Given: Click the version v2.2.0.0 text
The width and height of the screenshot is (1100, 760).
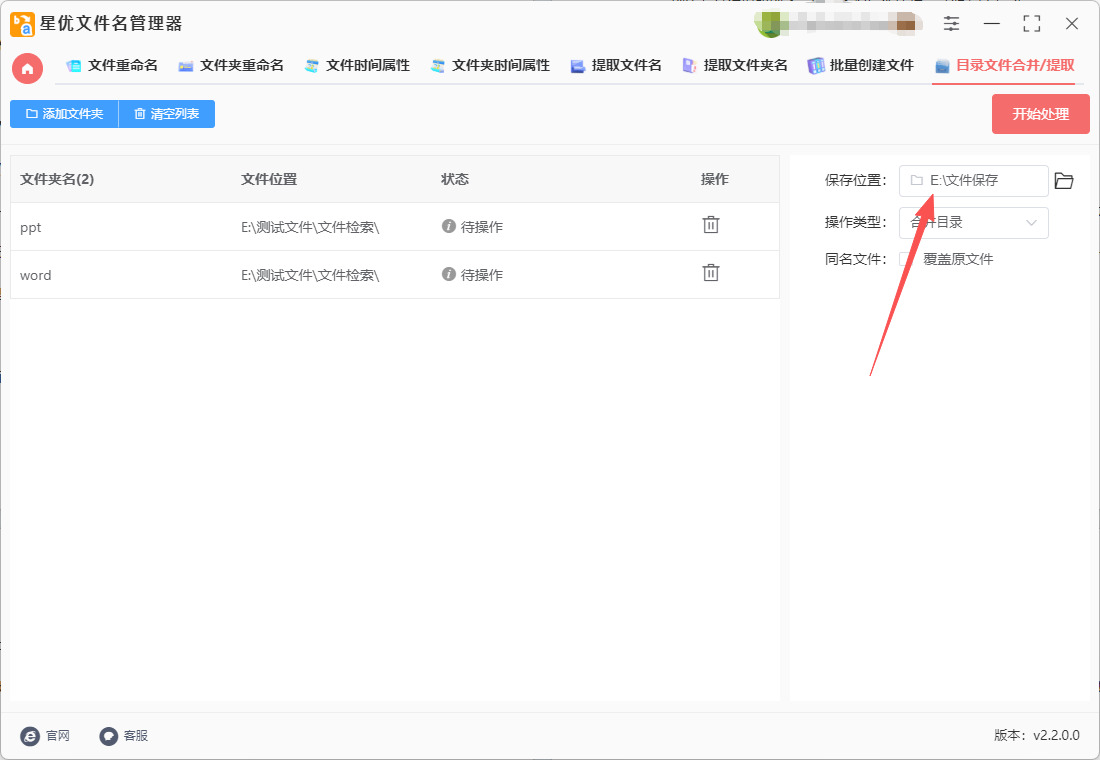Looking at the screenshot, I should coord(1037,735).
